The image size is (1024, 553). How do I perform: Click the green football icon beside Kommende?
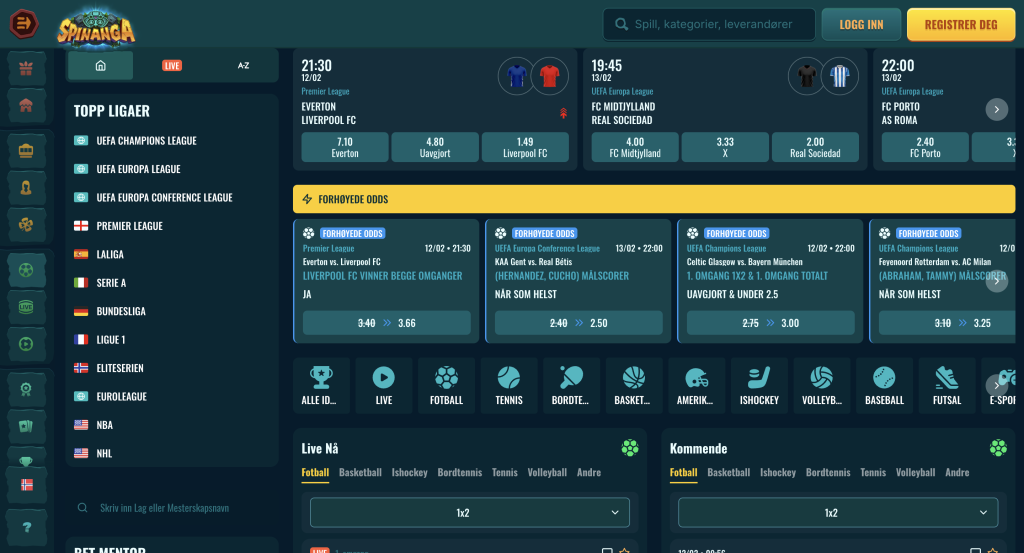(998, 448)
